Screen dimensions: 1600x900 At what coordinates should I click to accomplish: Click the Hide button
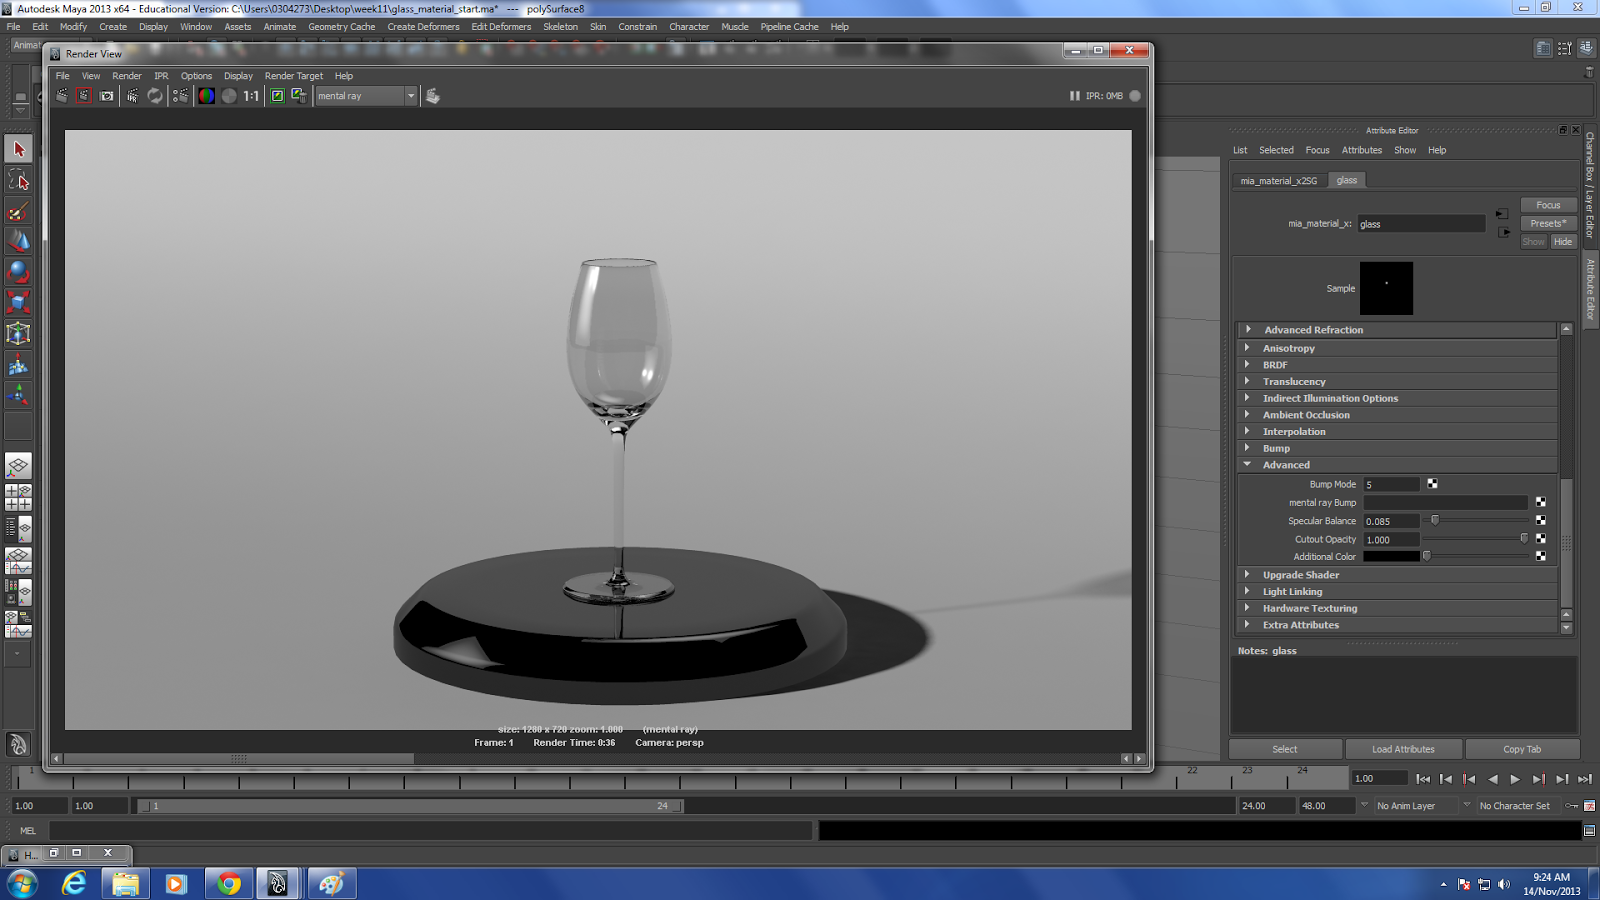pos(1563,241)
